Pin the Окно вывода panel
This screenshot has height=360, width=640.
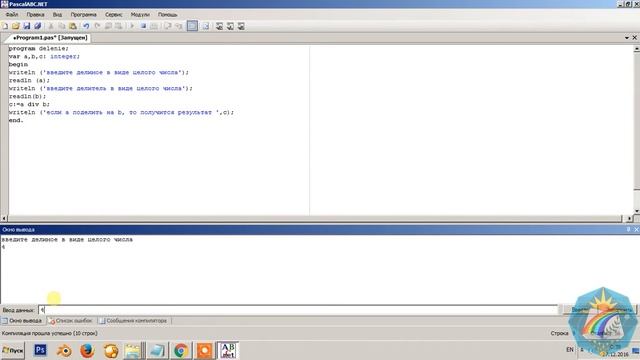coord(629,229)
